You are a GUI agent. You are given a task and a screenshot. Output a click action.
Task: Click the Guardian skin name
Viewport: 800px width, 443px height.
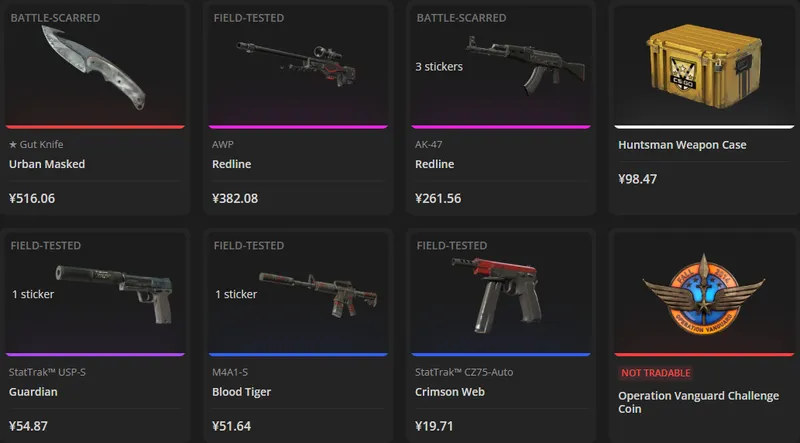tap(33, 392)
